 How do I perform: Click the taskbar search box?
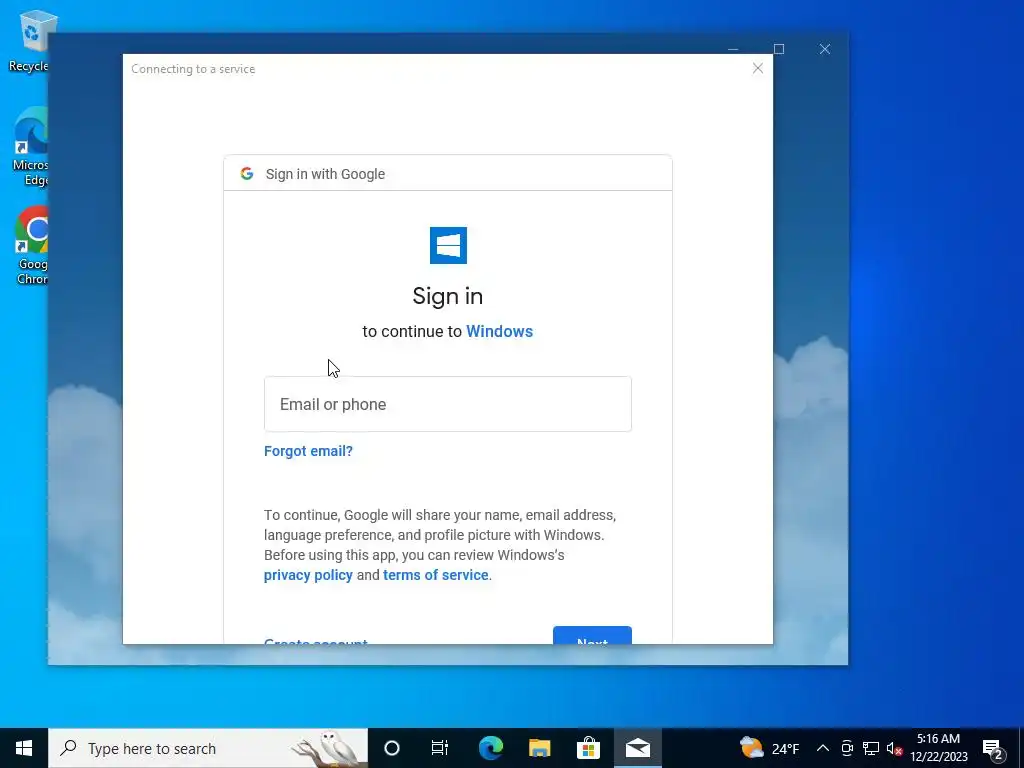tap(208, 748)
